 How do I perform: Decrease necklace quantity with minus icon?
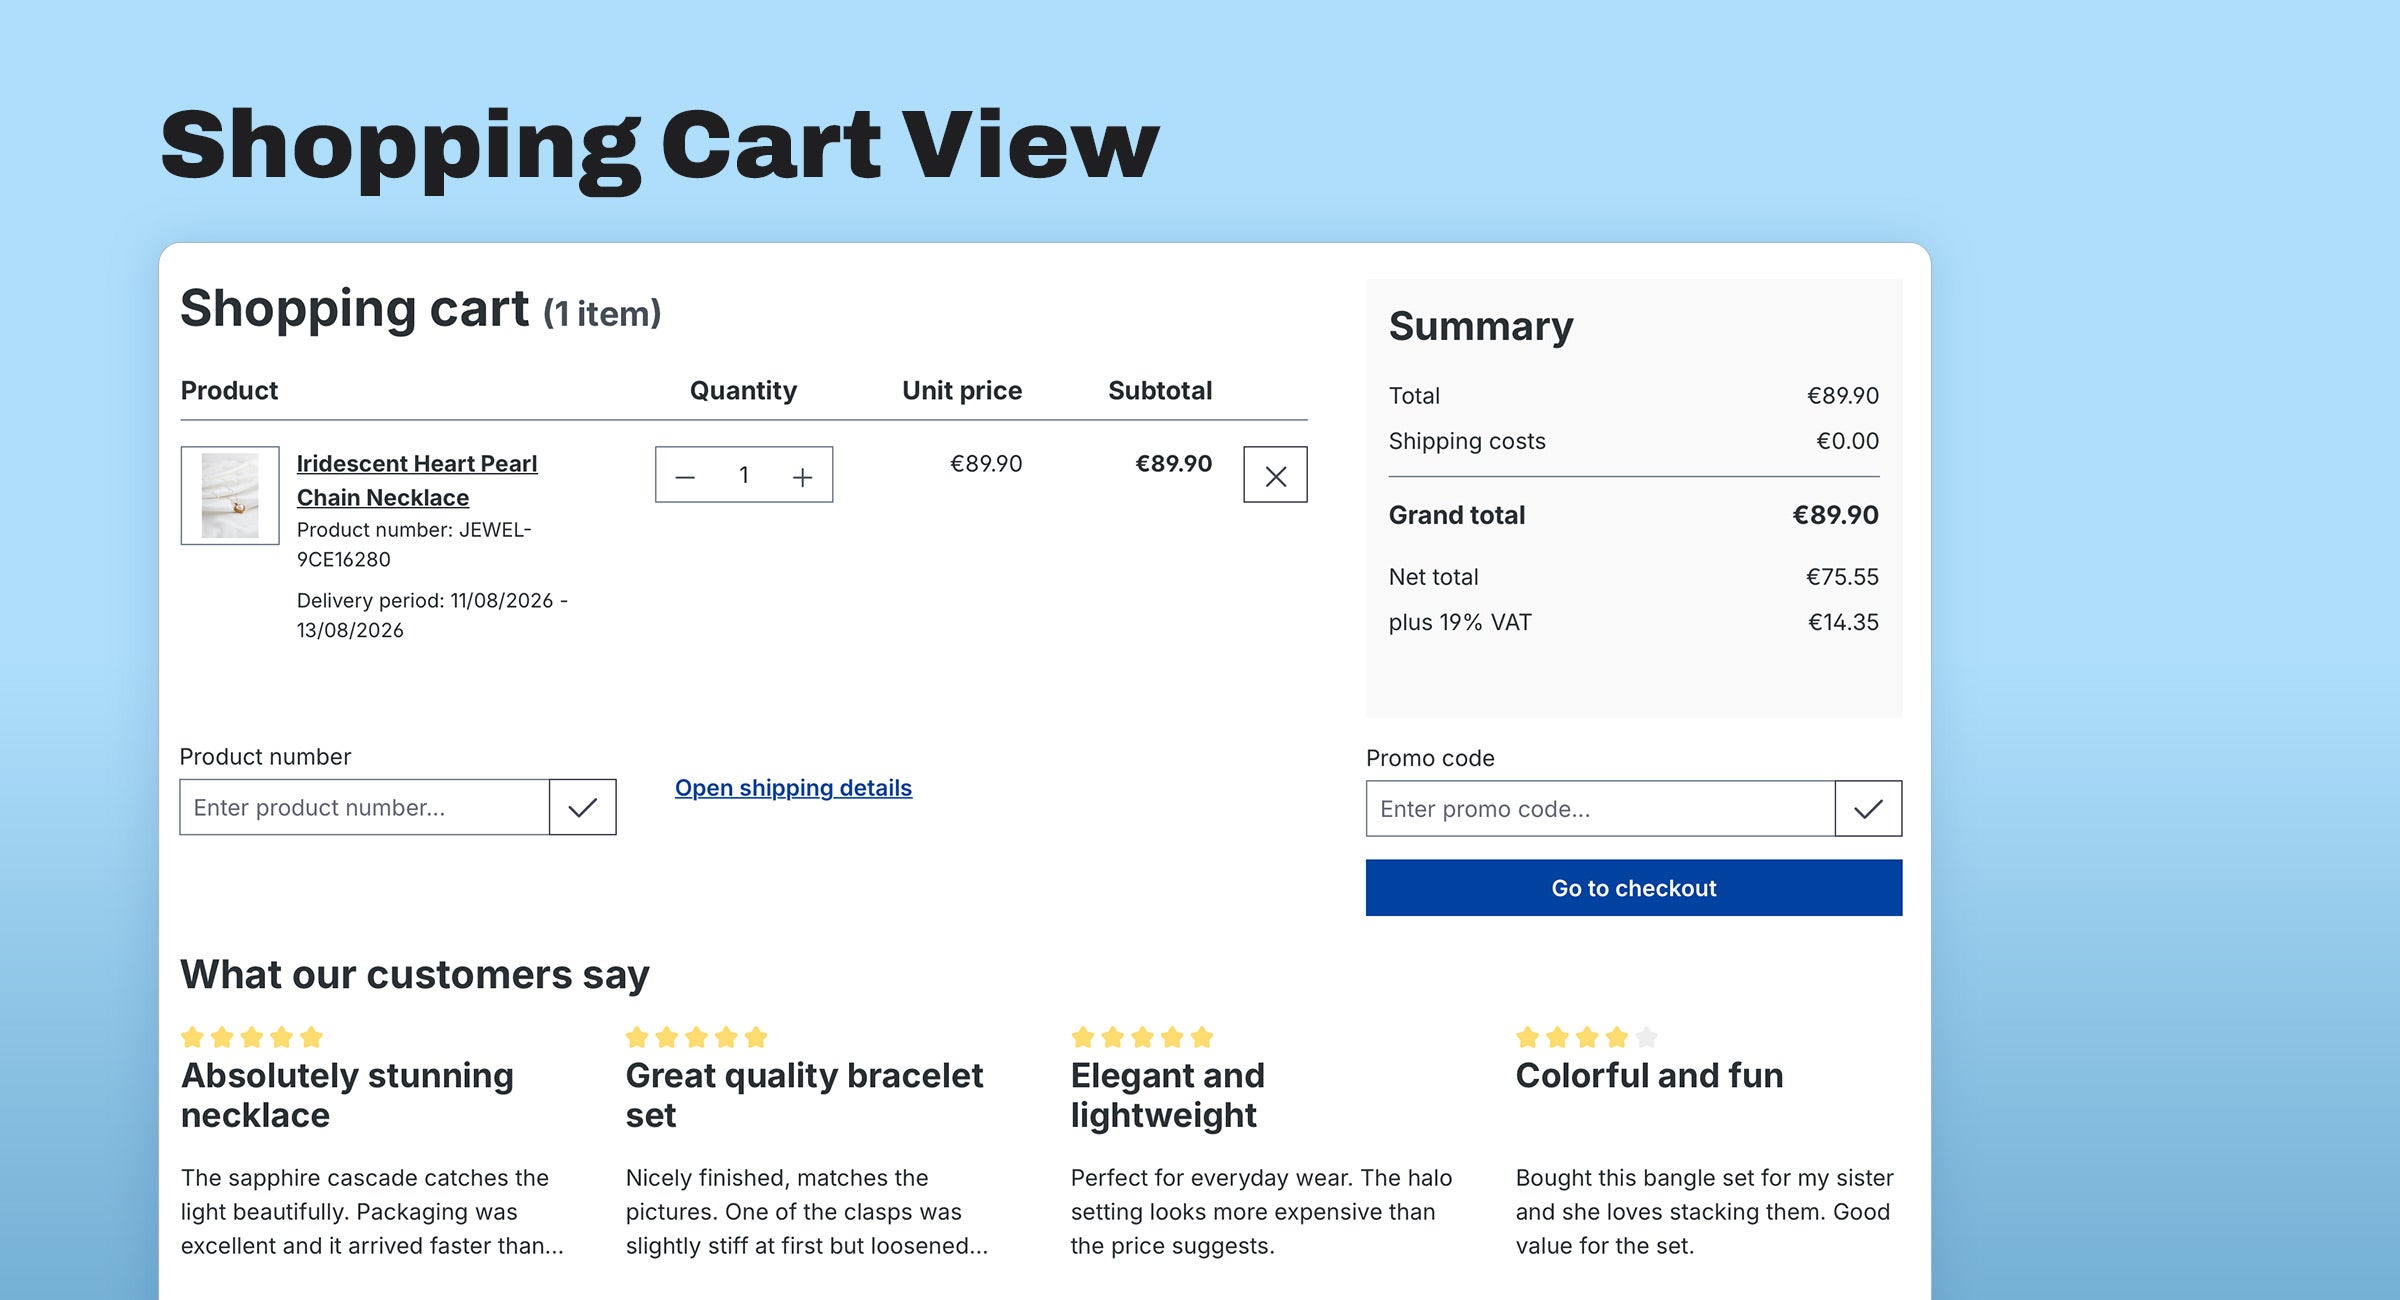[x=685, y=476]
